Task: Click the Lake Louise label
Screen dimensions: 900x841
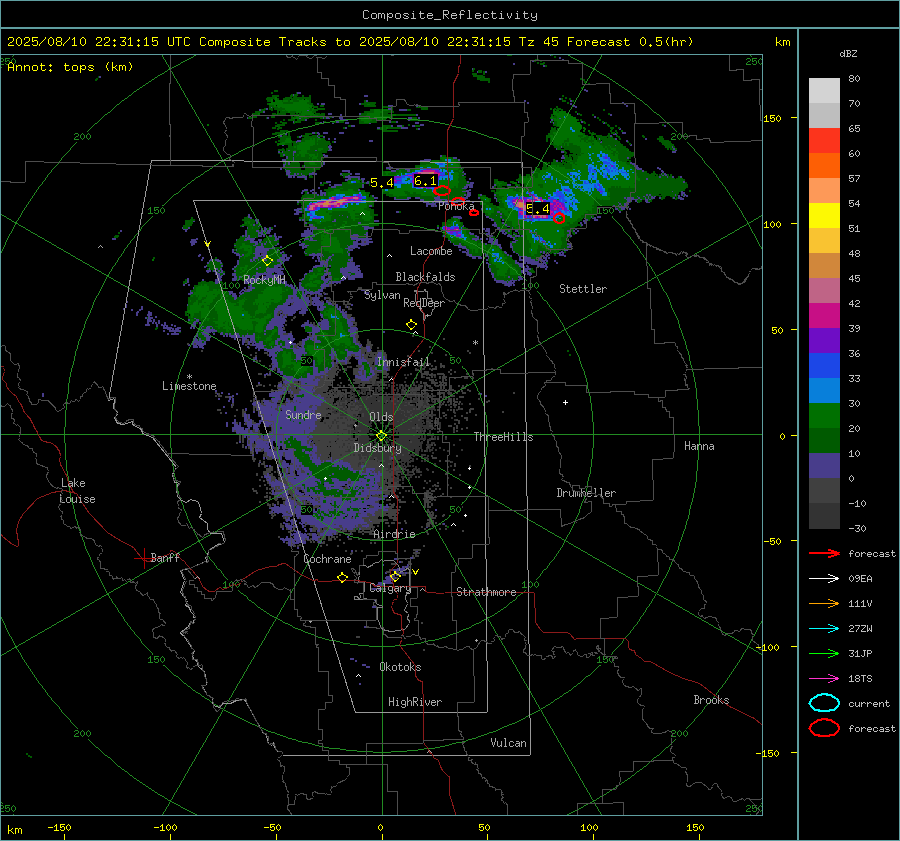Action: pos(77,491)
